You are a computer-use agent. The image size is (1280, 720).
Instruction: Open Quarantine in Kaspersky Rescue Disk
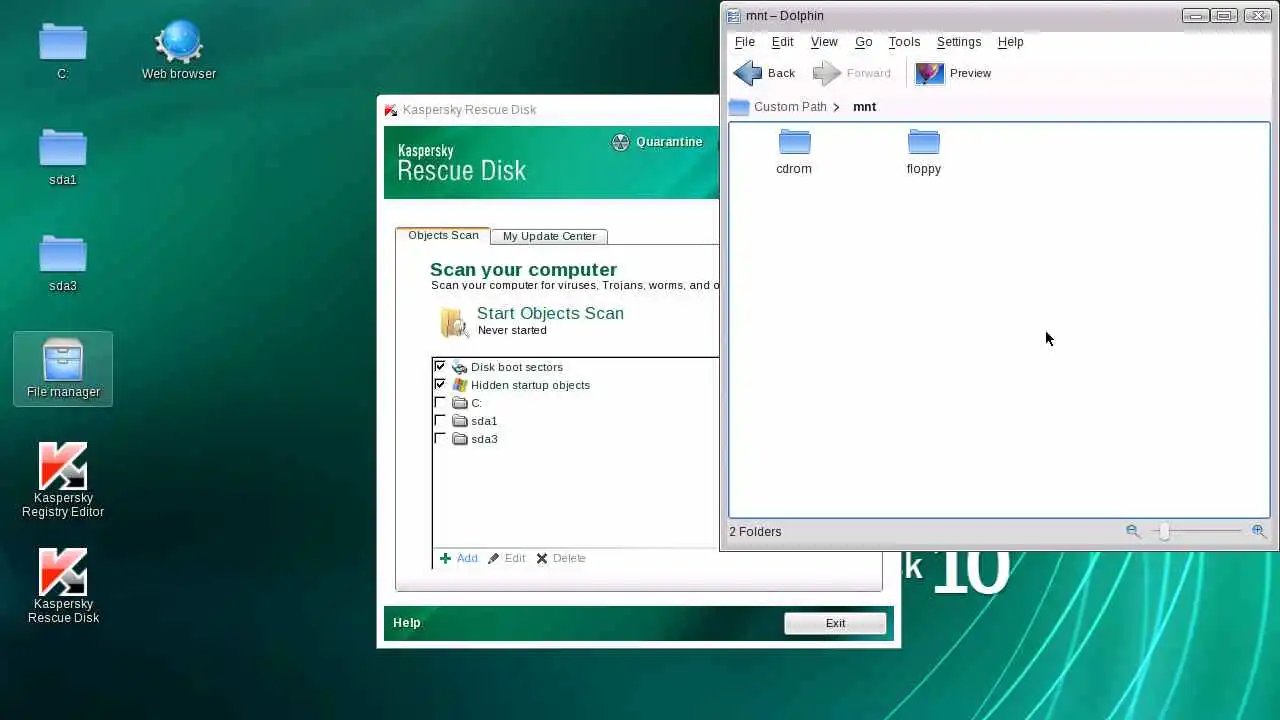click(657, 142)
